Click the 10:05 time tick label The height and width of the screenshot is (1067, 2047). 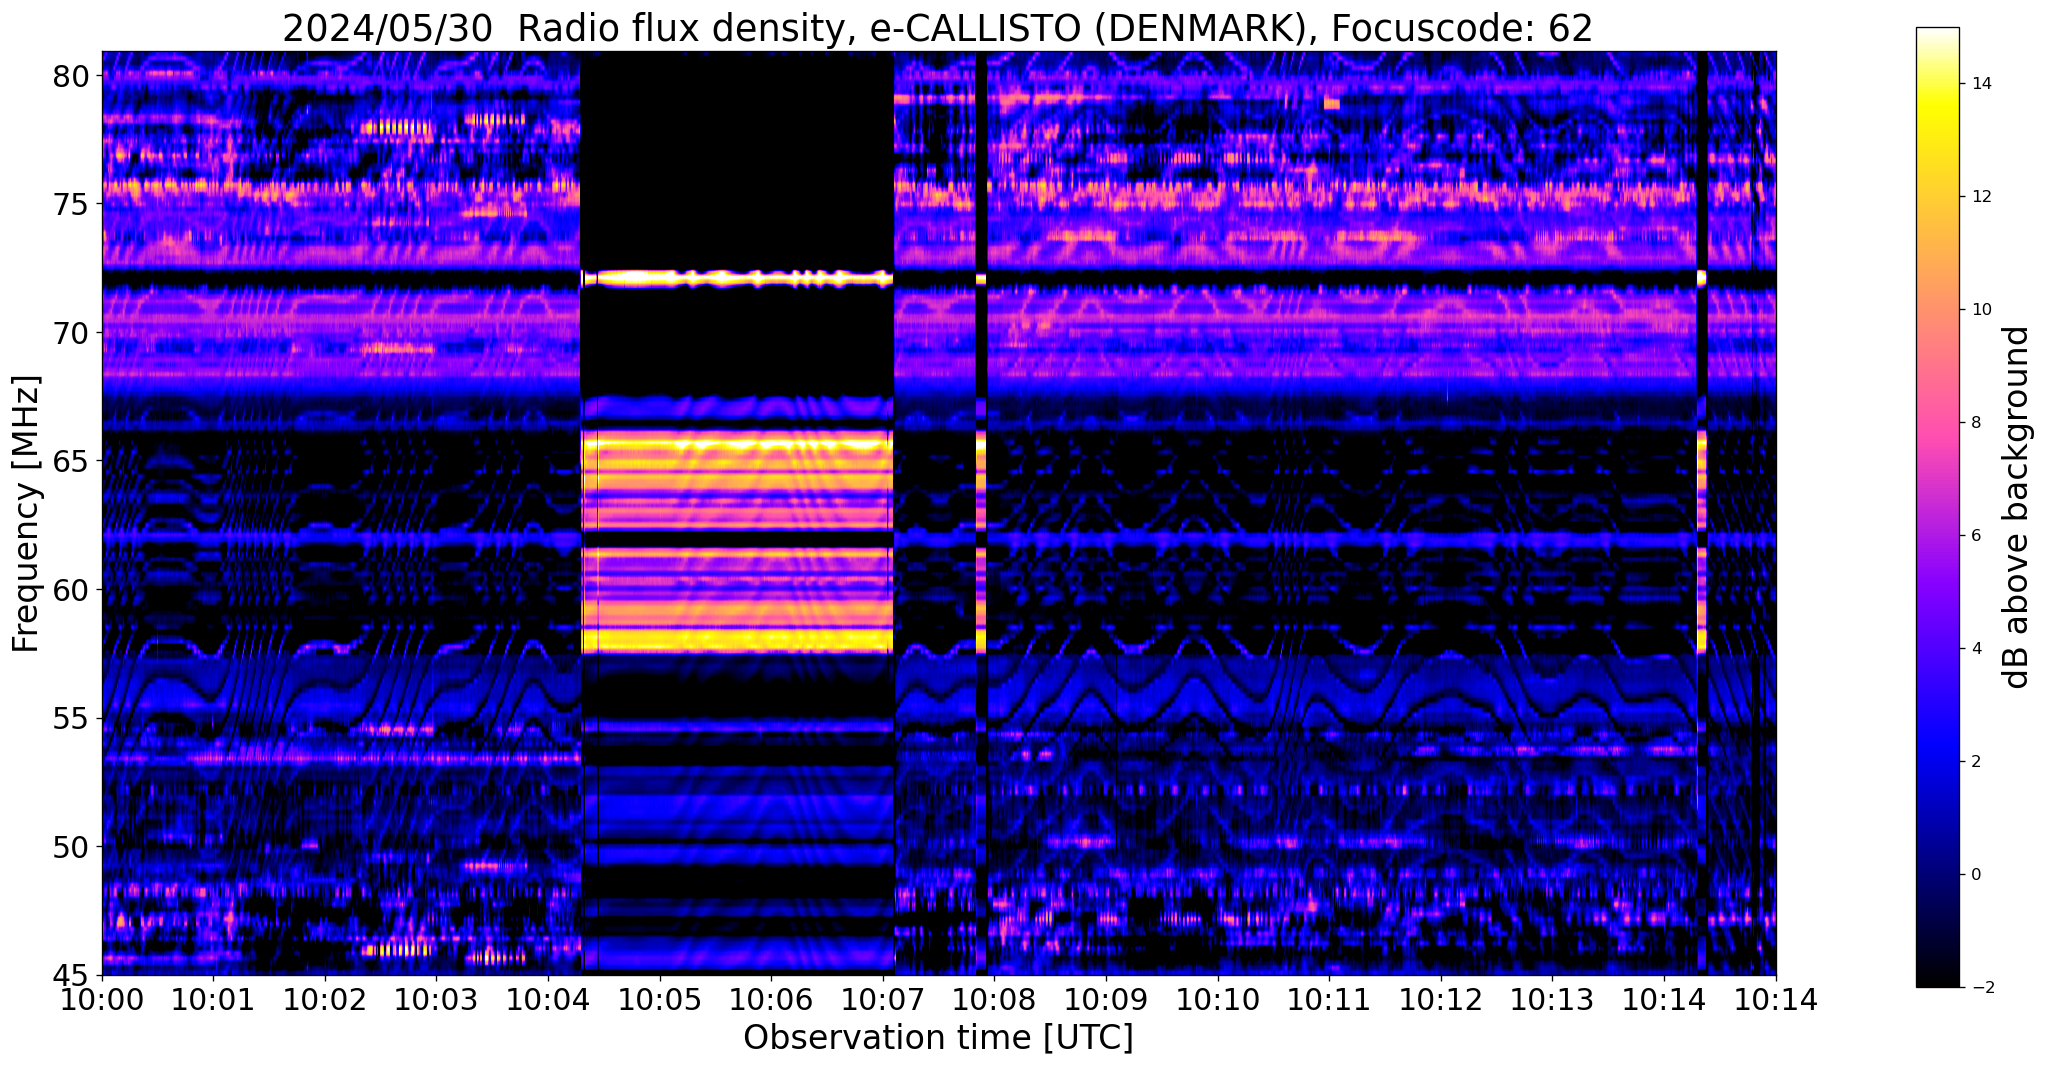[660, 999]
